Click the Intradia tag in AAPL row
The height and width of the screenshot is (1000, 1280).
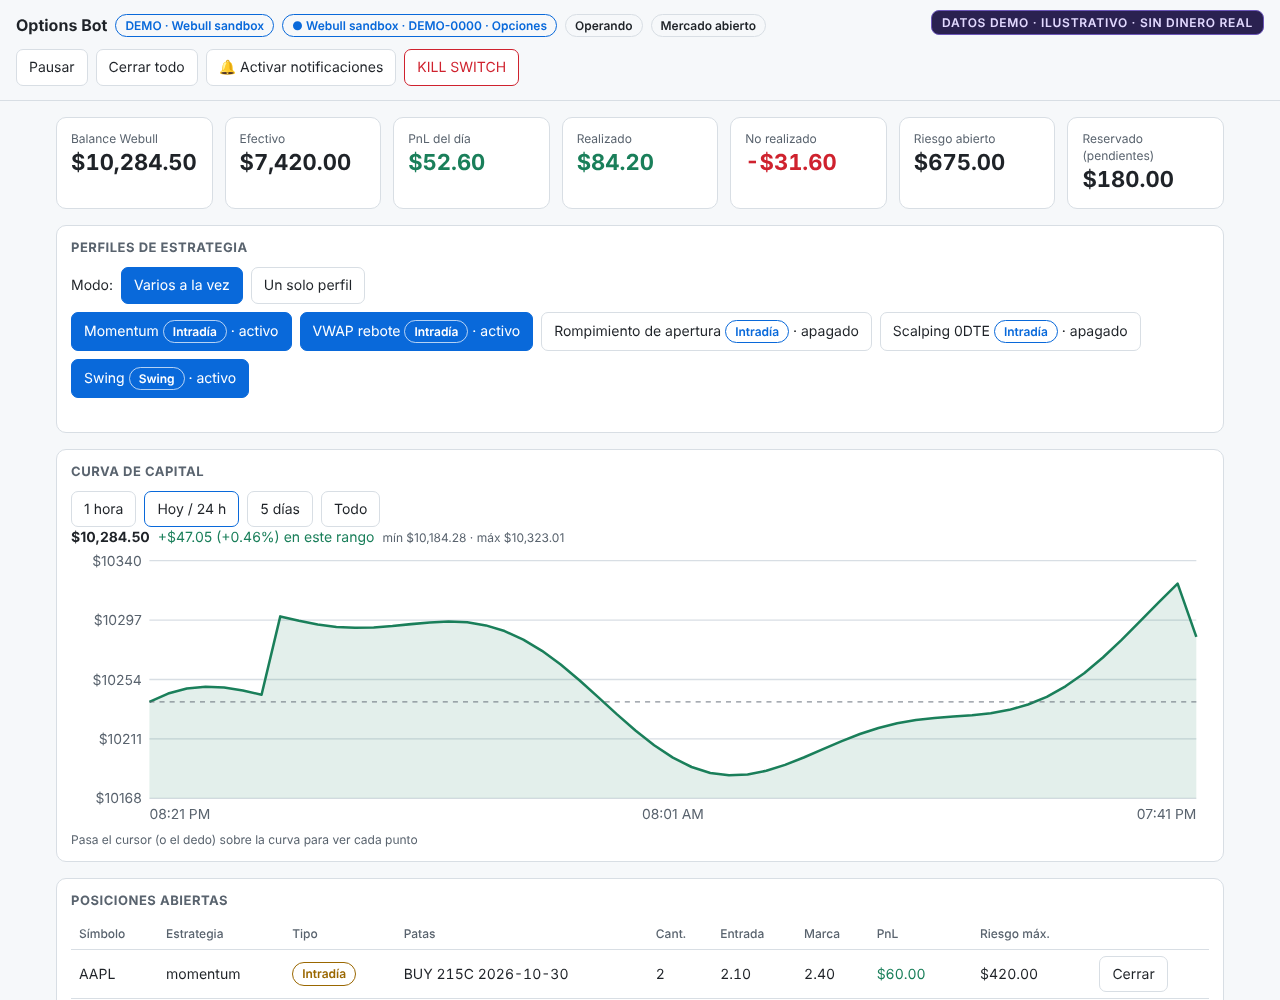(x=324, y=974)
